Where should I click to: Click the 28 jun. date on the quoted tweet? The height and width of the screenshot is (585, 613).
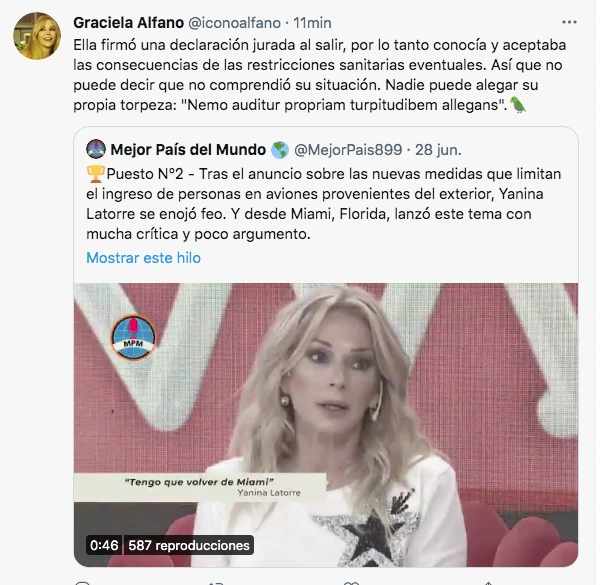438,149
